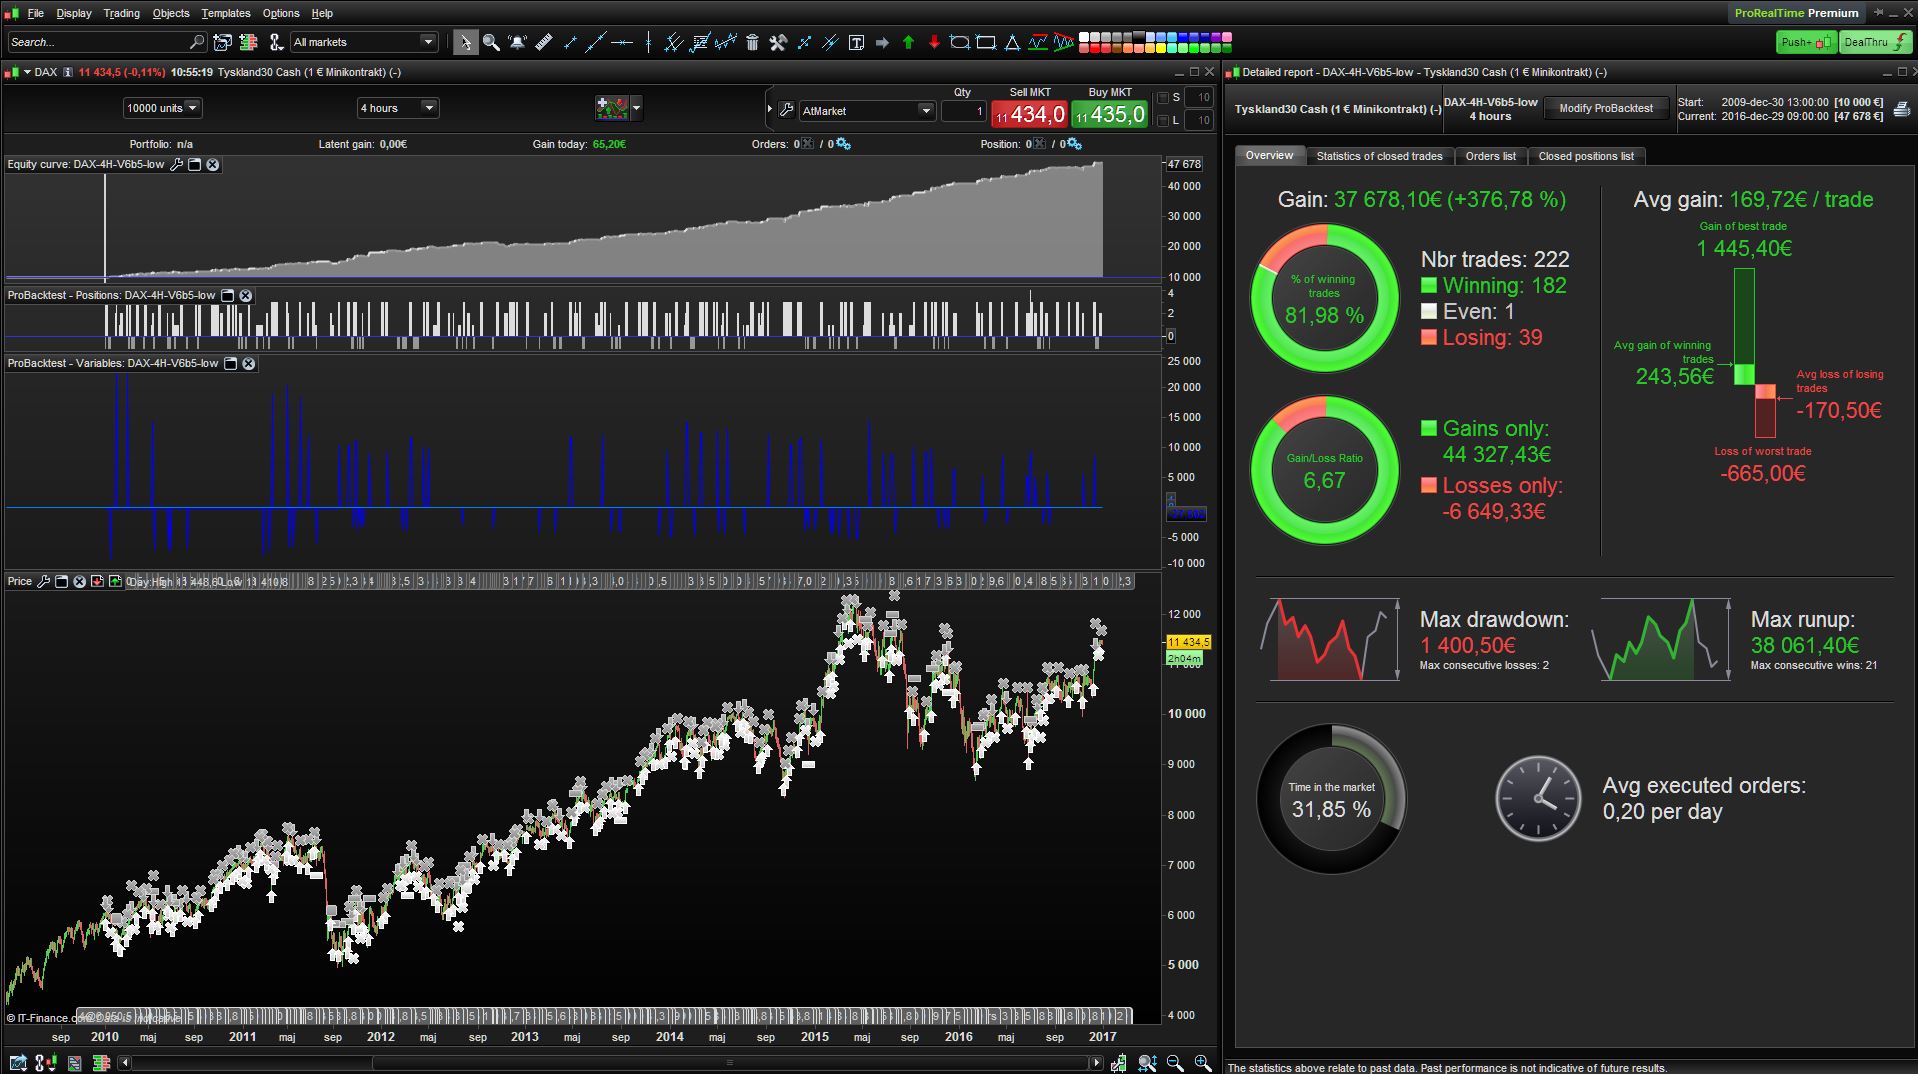Select the Overview tab
Image resolution: width=1918 pixels, height=1074 pixels.
[1269, 155]
